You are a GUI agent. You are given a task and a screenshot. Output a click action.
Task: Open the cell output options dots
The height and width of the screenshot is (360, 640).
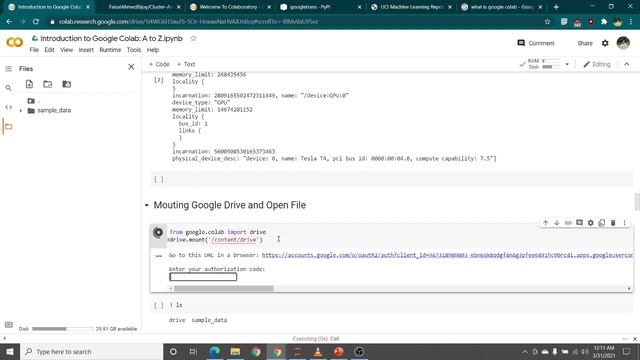click(159, 256)
